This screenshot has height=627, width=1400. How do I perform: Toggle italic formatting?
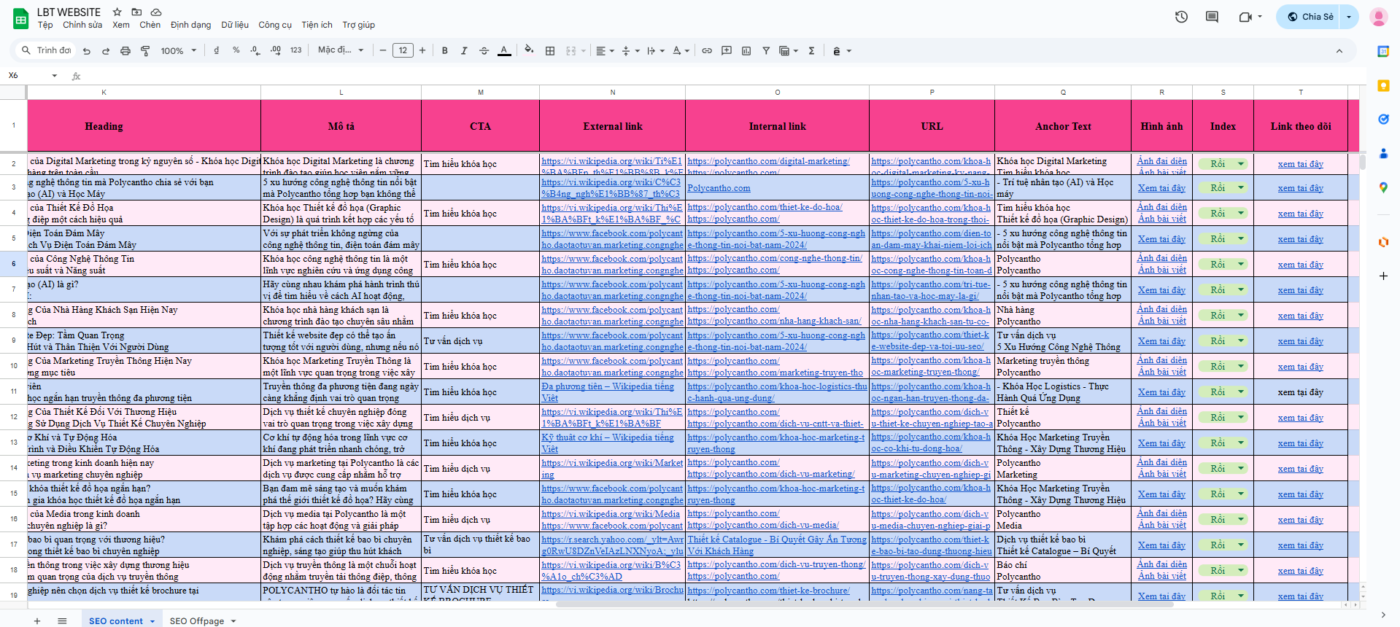point(465,50)
